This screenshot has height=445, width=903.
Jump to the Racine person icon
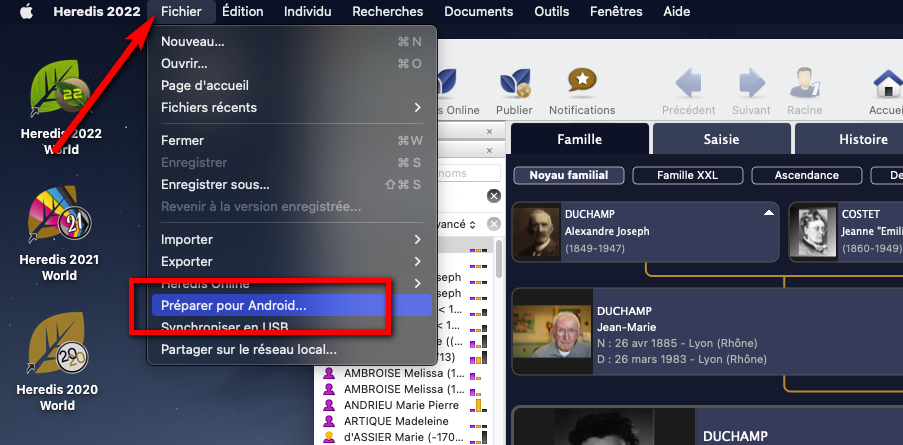coord(803,83)
